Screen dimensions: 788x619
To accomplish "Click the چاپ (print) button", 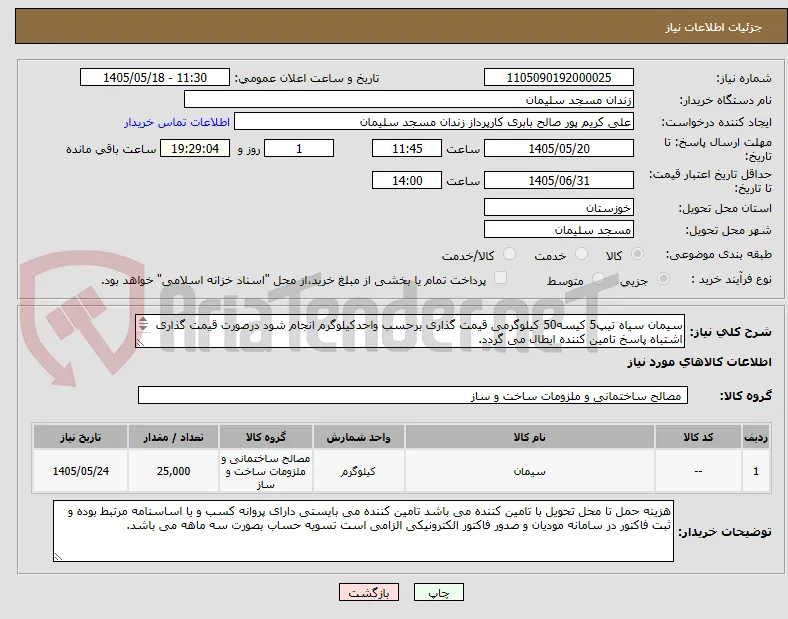I will point(438,592).
